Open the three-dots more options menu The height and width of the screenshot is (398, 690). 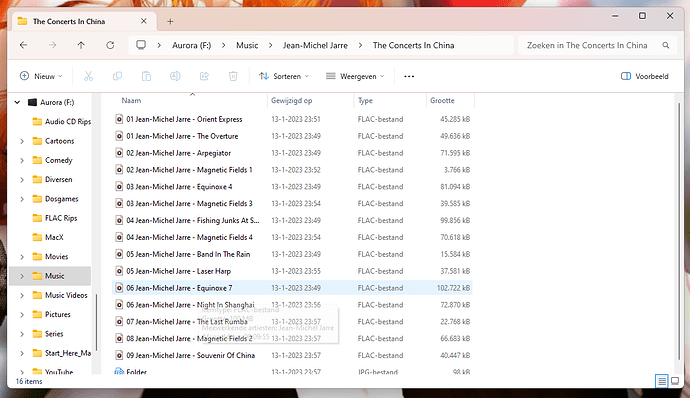[x=409, y=76]
